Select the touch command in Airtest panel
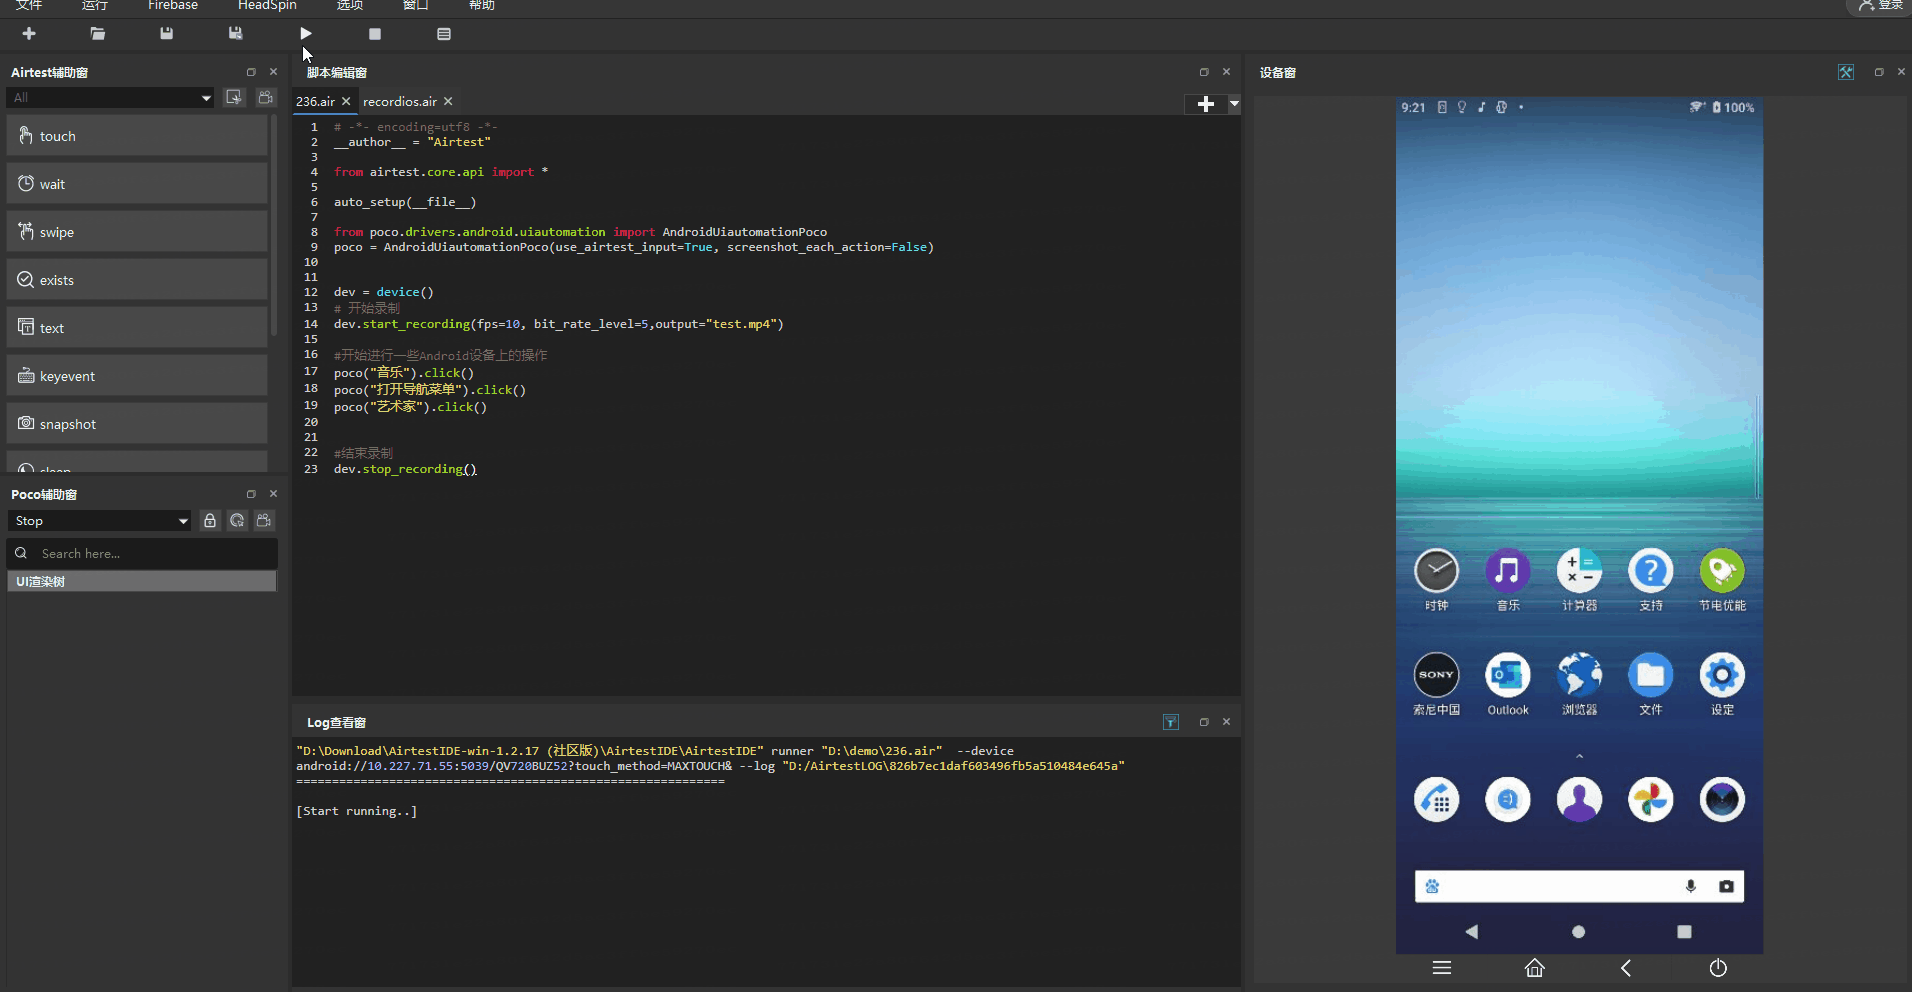This screenshot has height=992, width=1912. click(x=137, y=135)
